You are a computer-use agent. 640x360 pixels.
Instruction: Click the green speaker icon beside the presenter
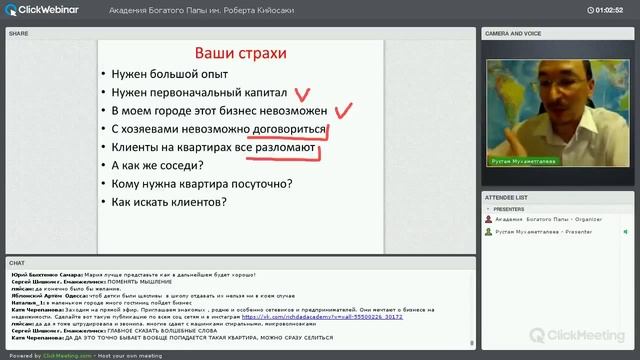click(x=625, y=232)
